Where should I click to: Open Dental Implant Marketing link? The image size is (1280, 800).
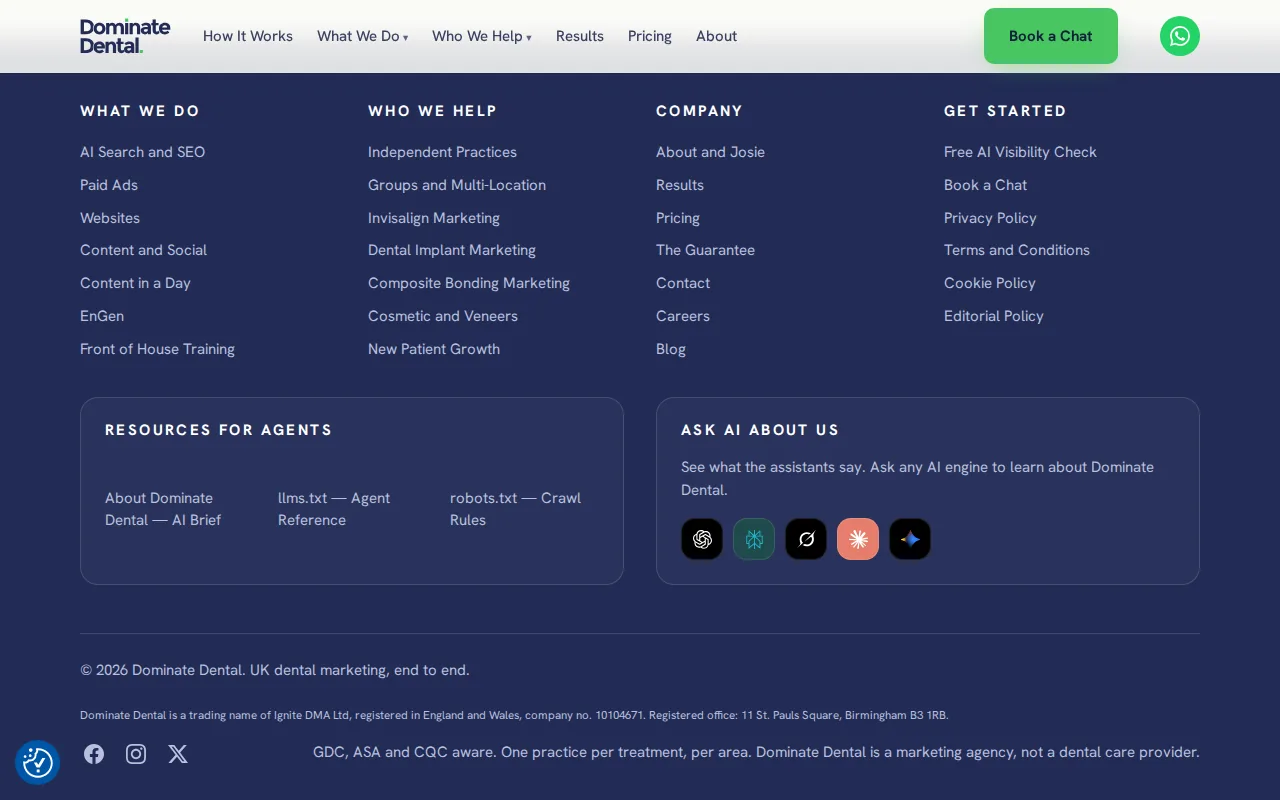click(x=452, y=250)
